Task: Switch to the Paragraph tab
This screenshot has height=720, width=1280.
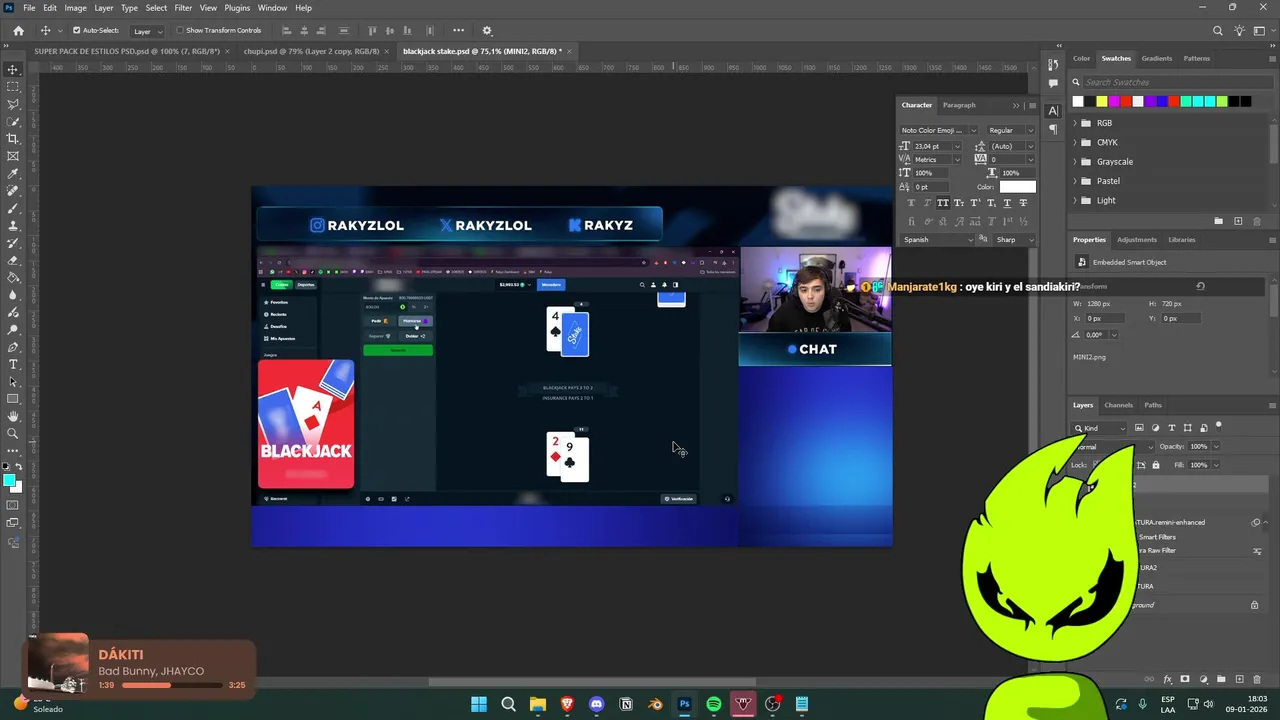Action: (x=959, y=105)
